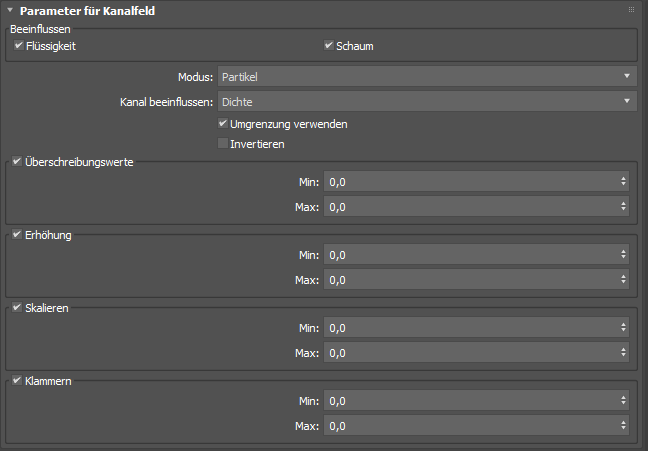Open the Modus dropdown
This screenshot has height=451, width=648.
click(x=427, y=76)
